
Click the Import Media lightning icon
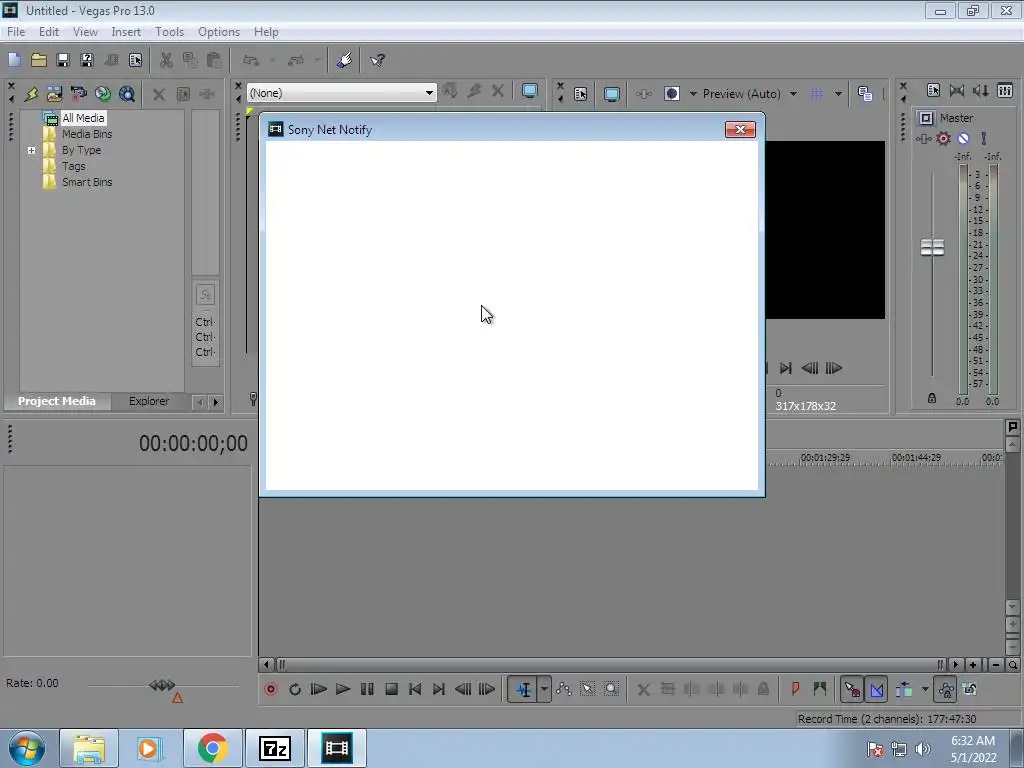coord(31,94)
